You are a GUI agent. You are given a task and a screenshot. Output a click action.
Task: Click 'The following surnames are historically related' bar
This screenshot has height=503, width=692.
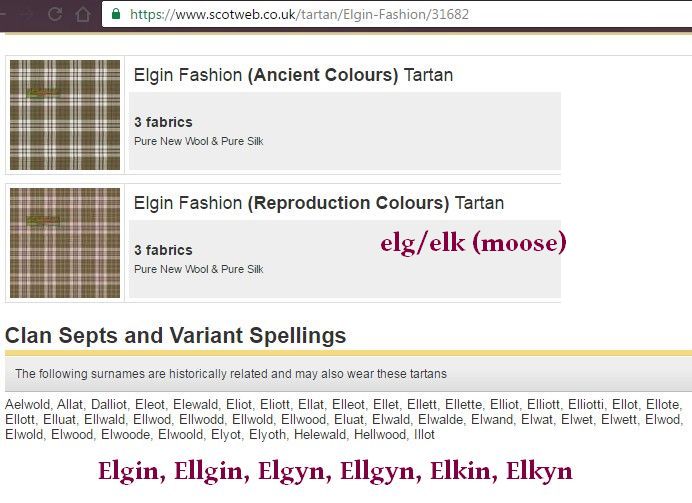tap(349, 374)
